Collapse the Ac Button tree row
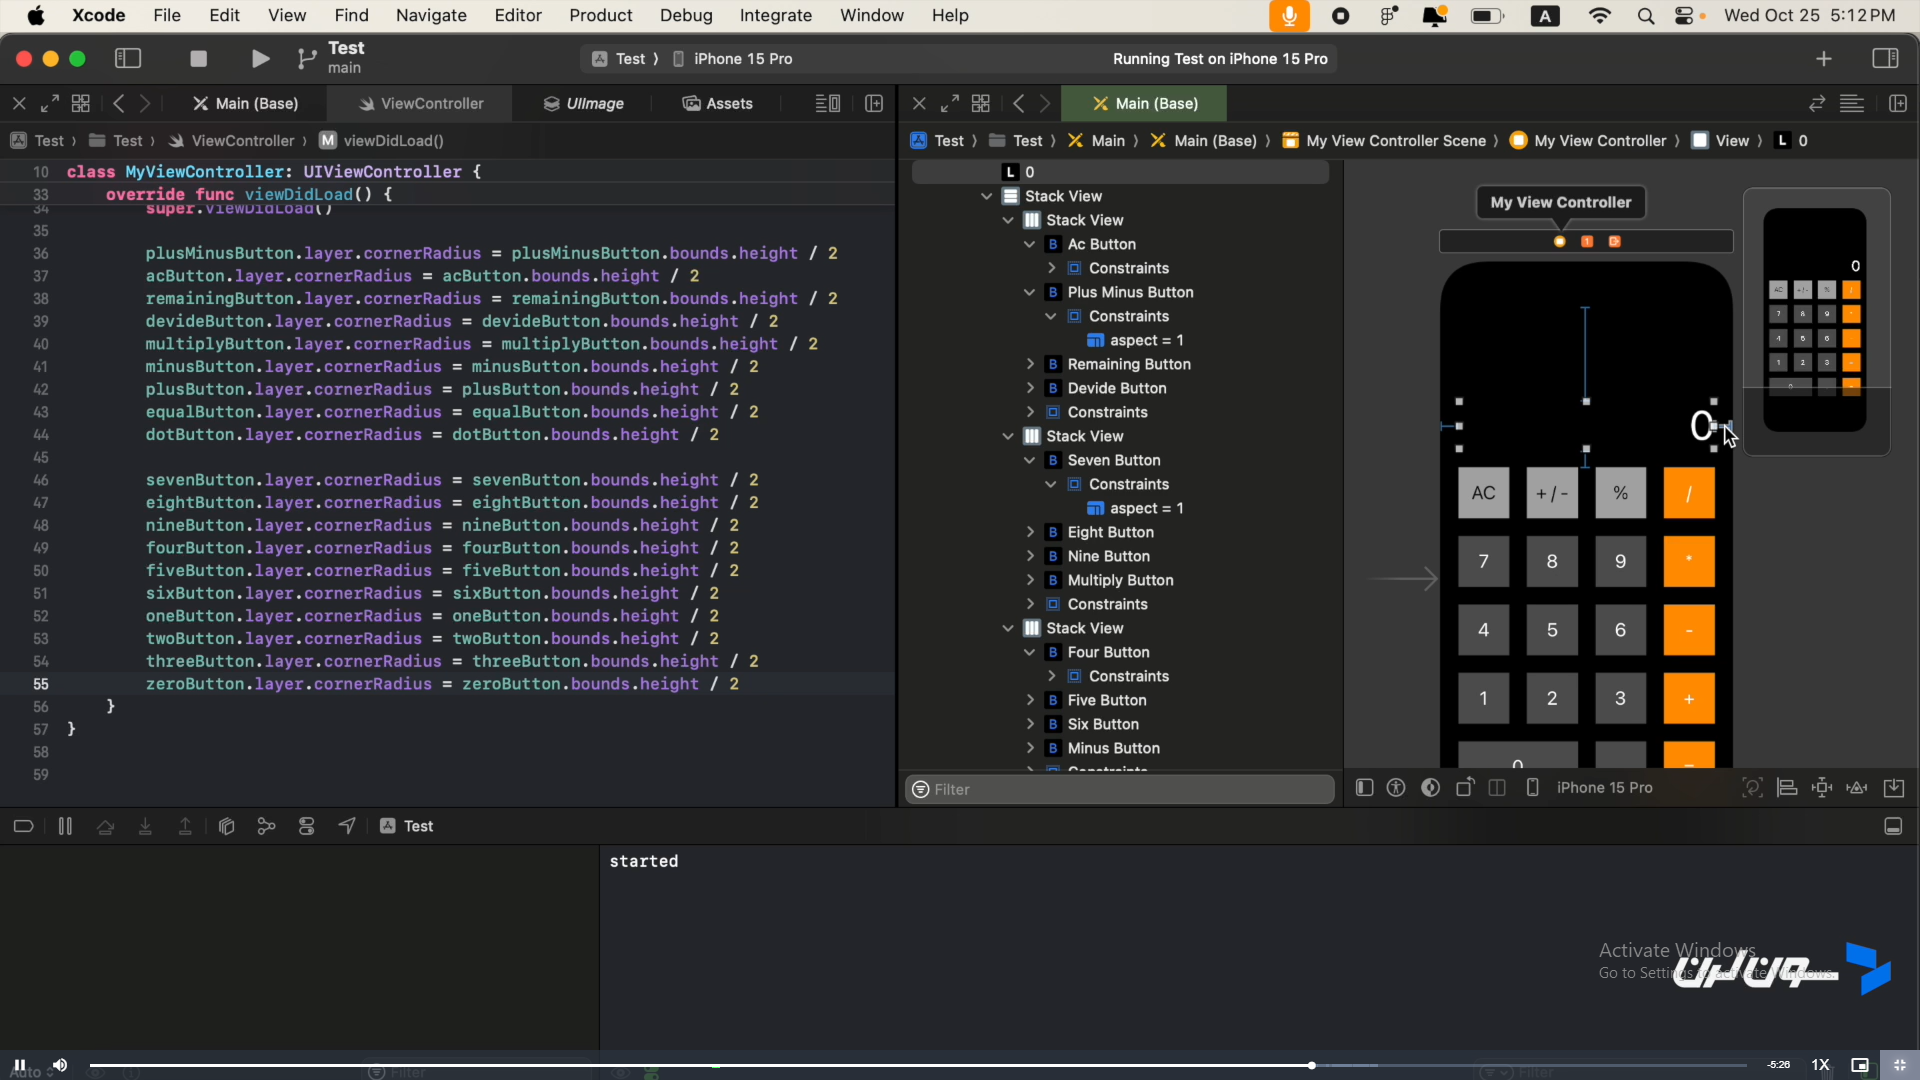The width and height of the screenshot is (1920, 1080). tap(1029, 244)
